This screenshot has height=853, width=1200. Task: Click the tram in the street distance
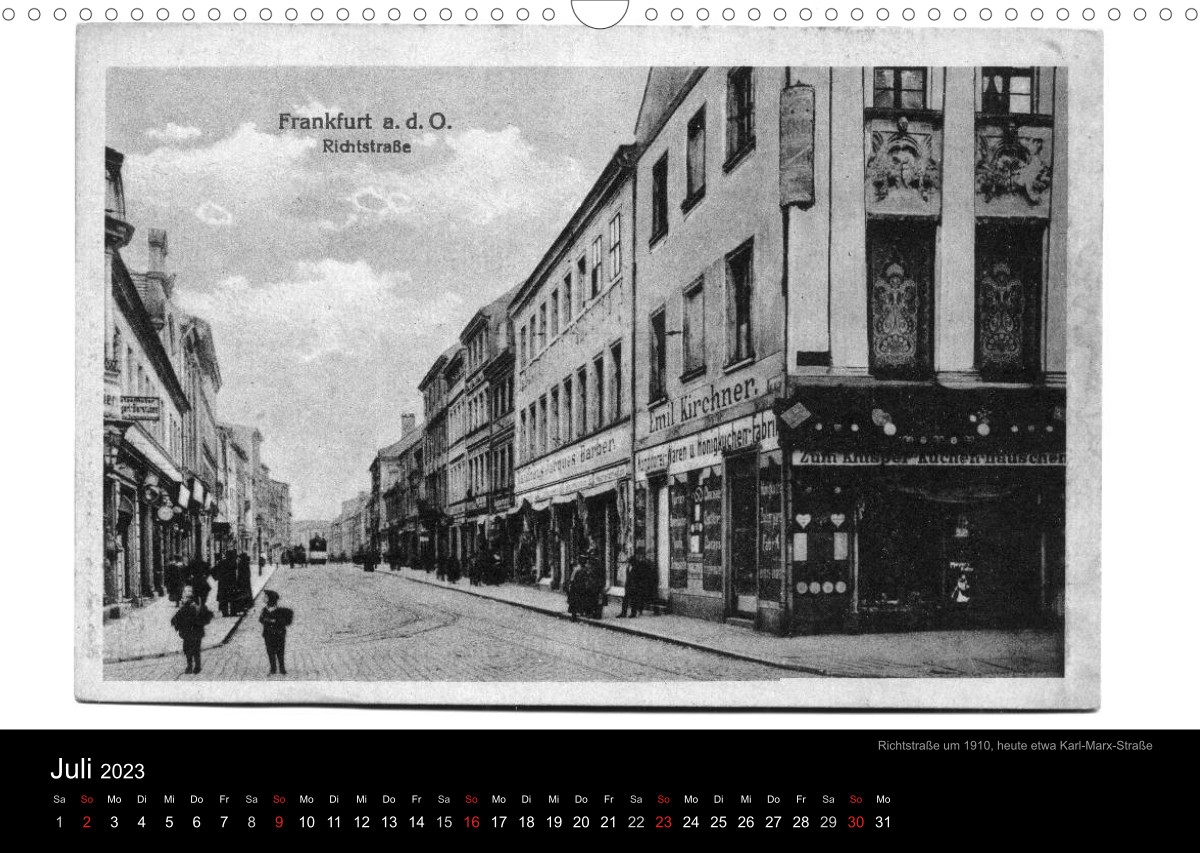coord(318,549)
